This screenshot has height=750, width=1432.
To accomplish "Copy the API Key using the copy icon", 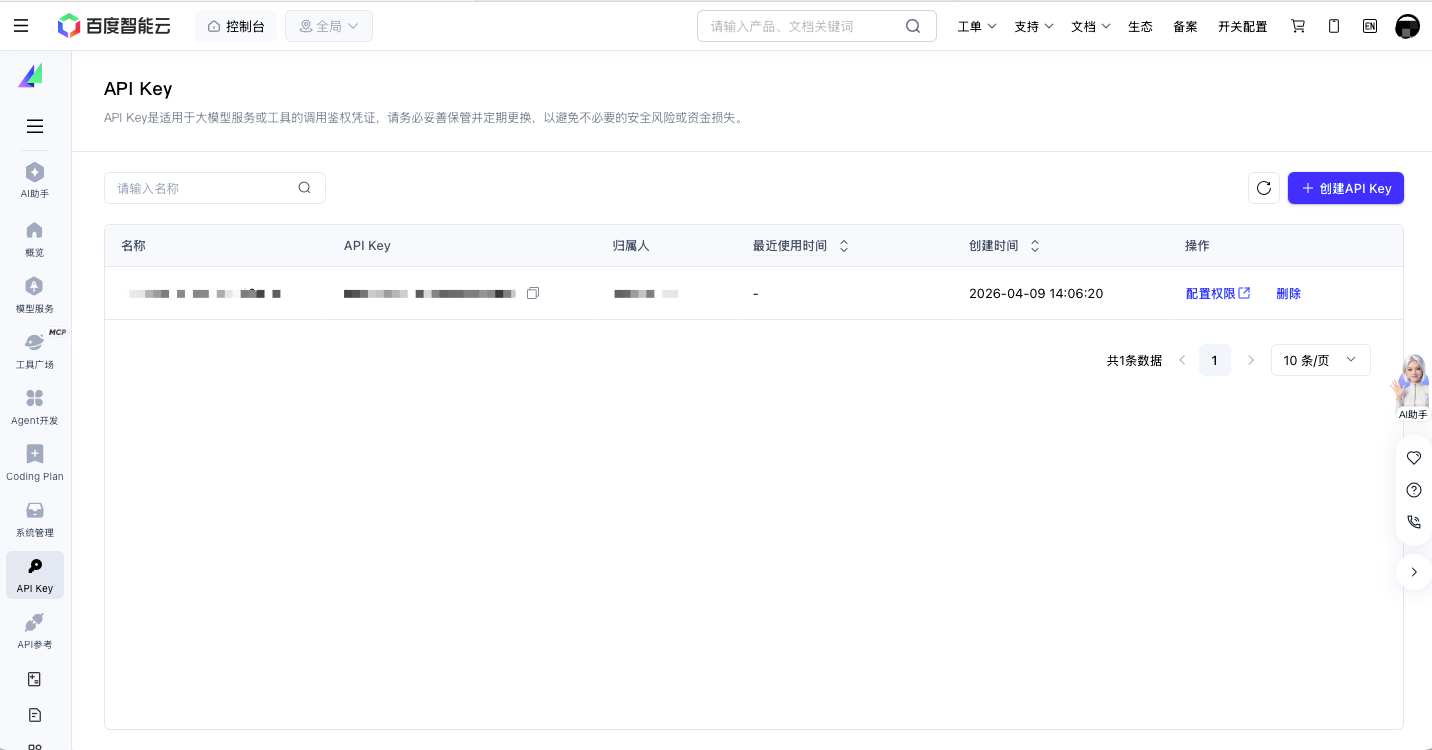I will (532, 293).
